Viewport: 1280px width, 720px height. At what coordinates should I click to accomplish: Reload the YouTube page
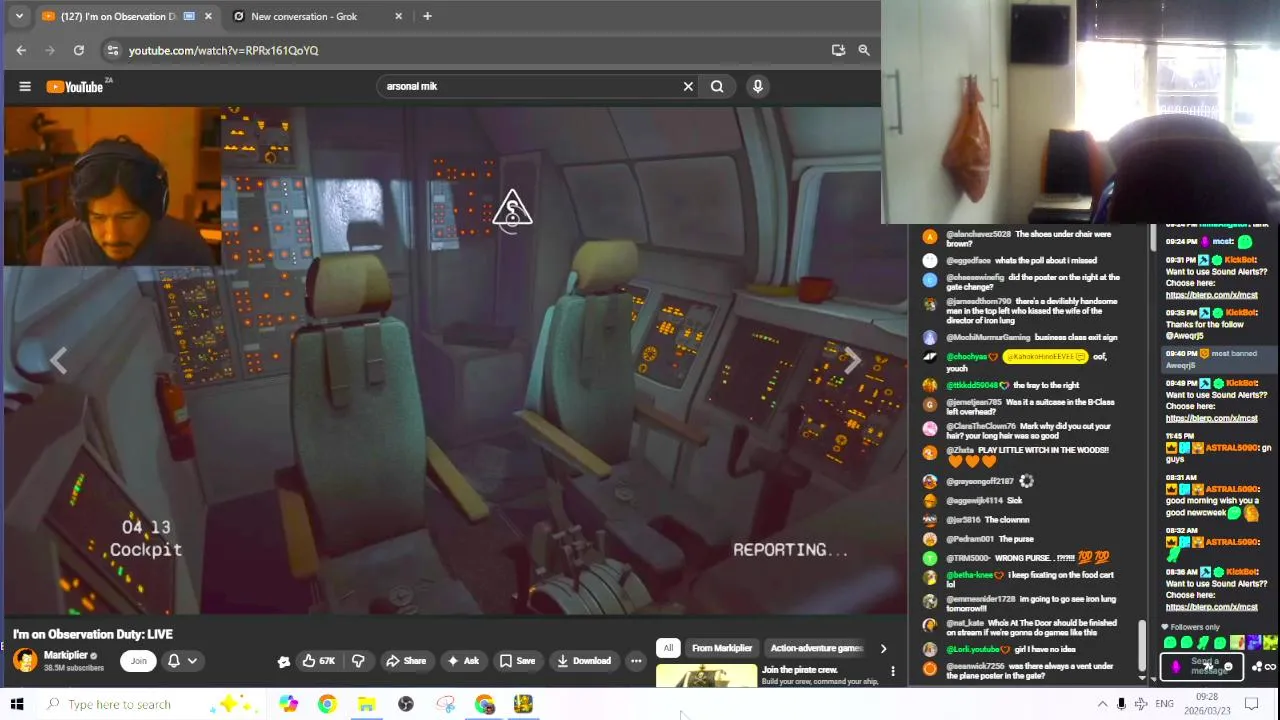tap(79, 50)
